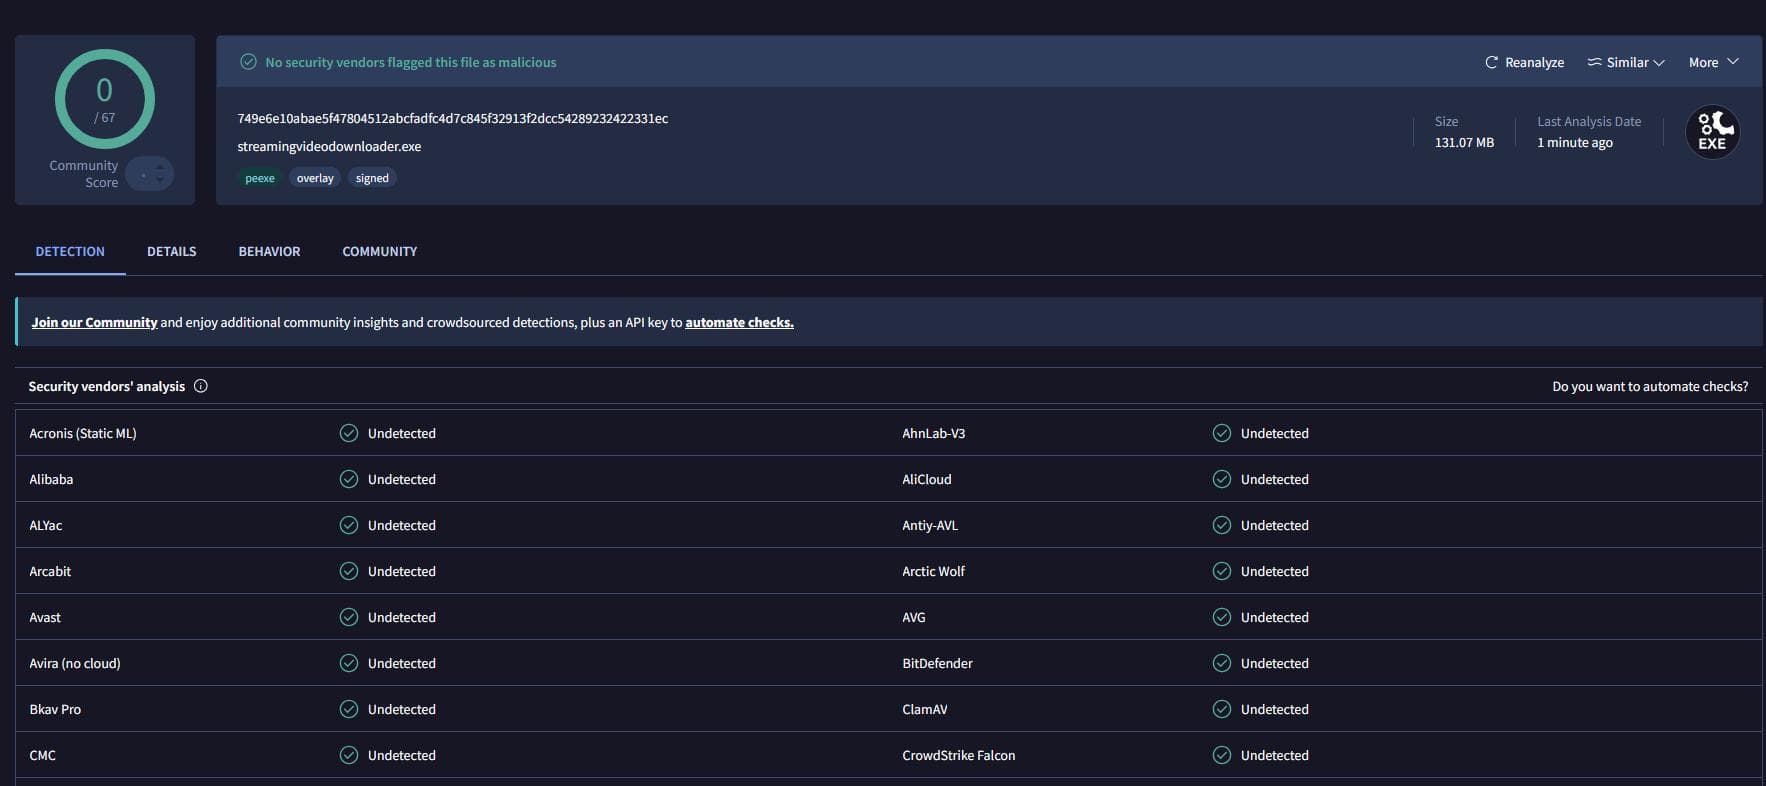The image size is (1766, 786).
Task: Click the file size value 131.07 MB
Action: click(x=1464, y=142)
